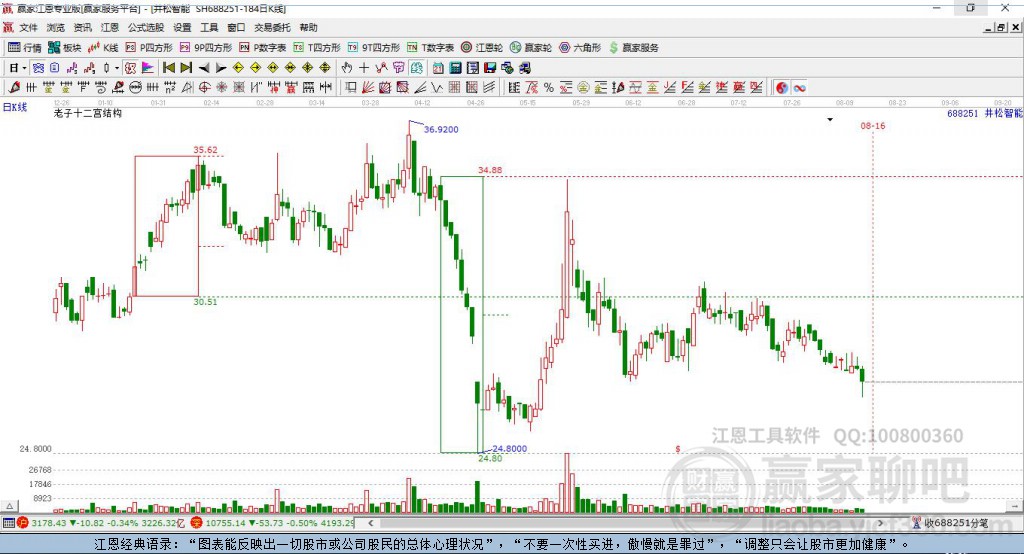Click the red dollar marker on chart

[678, 449]
